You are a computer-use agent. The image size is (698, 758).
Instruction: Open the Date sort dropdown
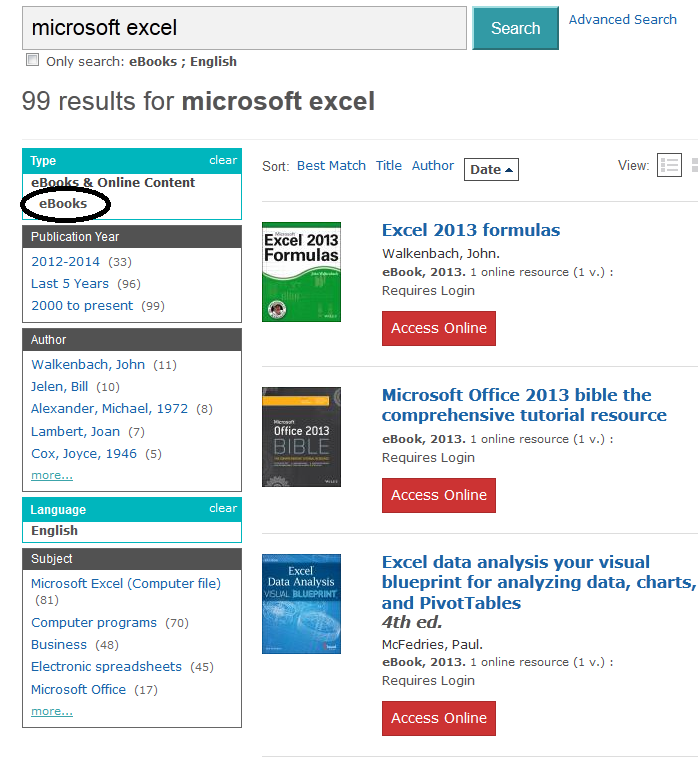tap(491, 169)
